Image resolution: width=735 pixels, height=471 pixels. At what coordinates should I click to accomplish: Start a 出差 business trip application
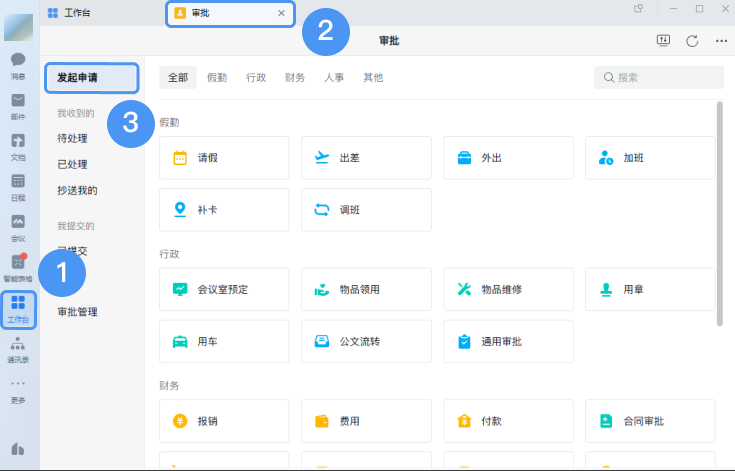pos(366,157)
